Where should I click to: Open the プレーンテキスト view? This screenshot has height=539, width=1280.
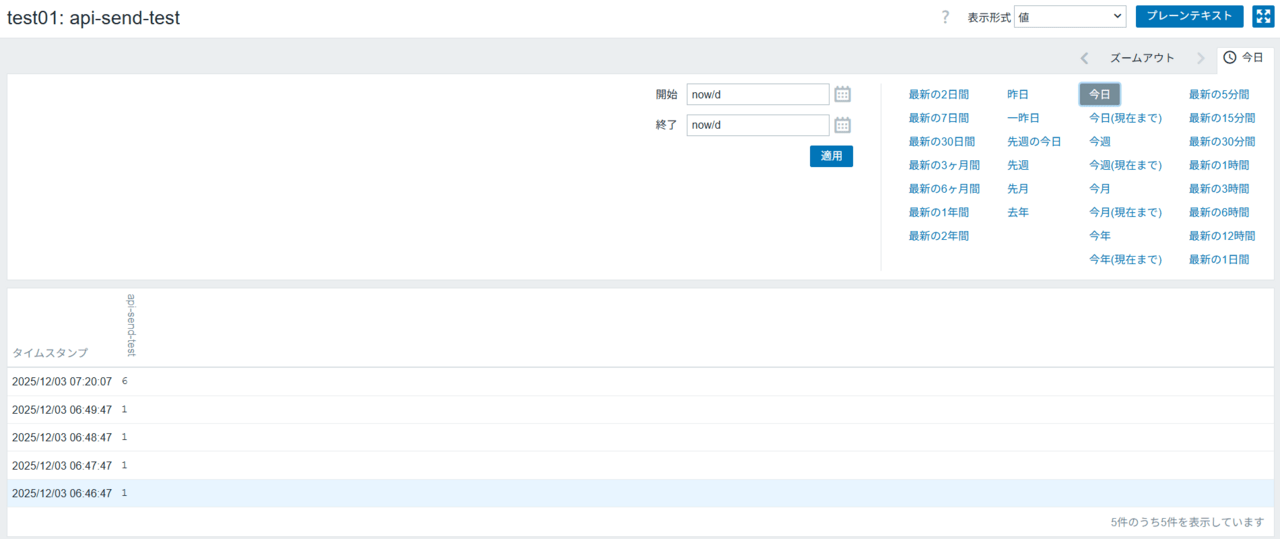1189,17
